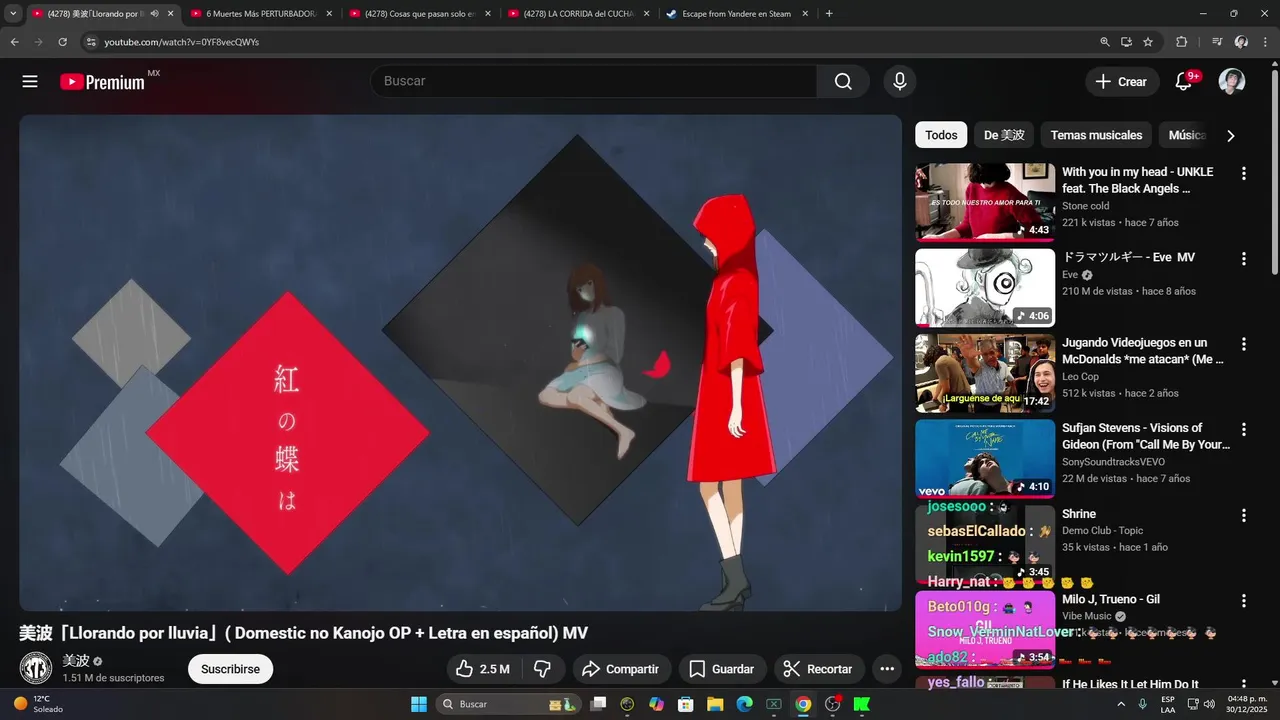Start voice search with microphone icon
This screenshot has width=1280, height=720.
pyautogui.click(x=900, y=82)
